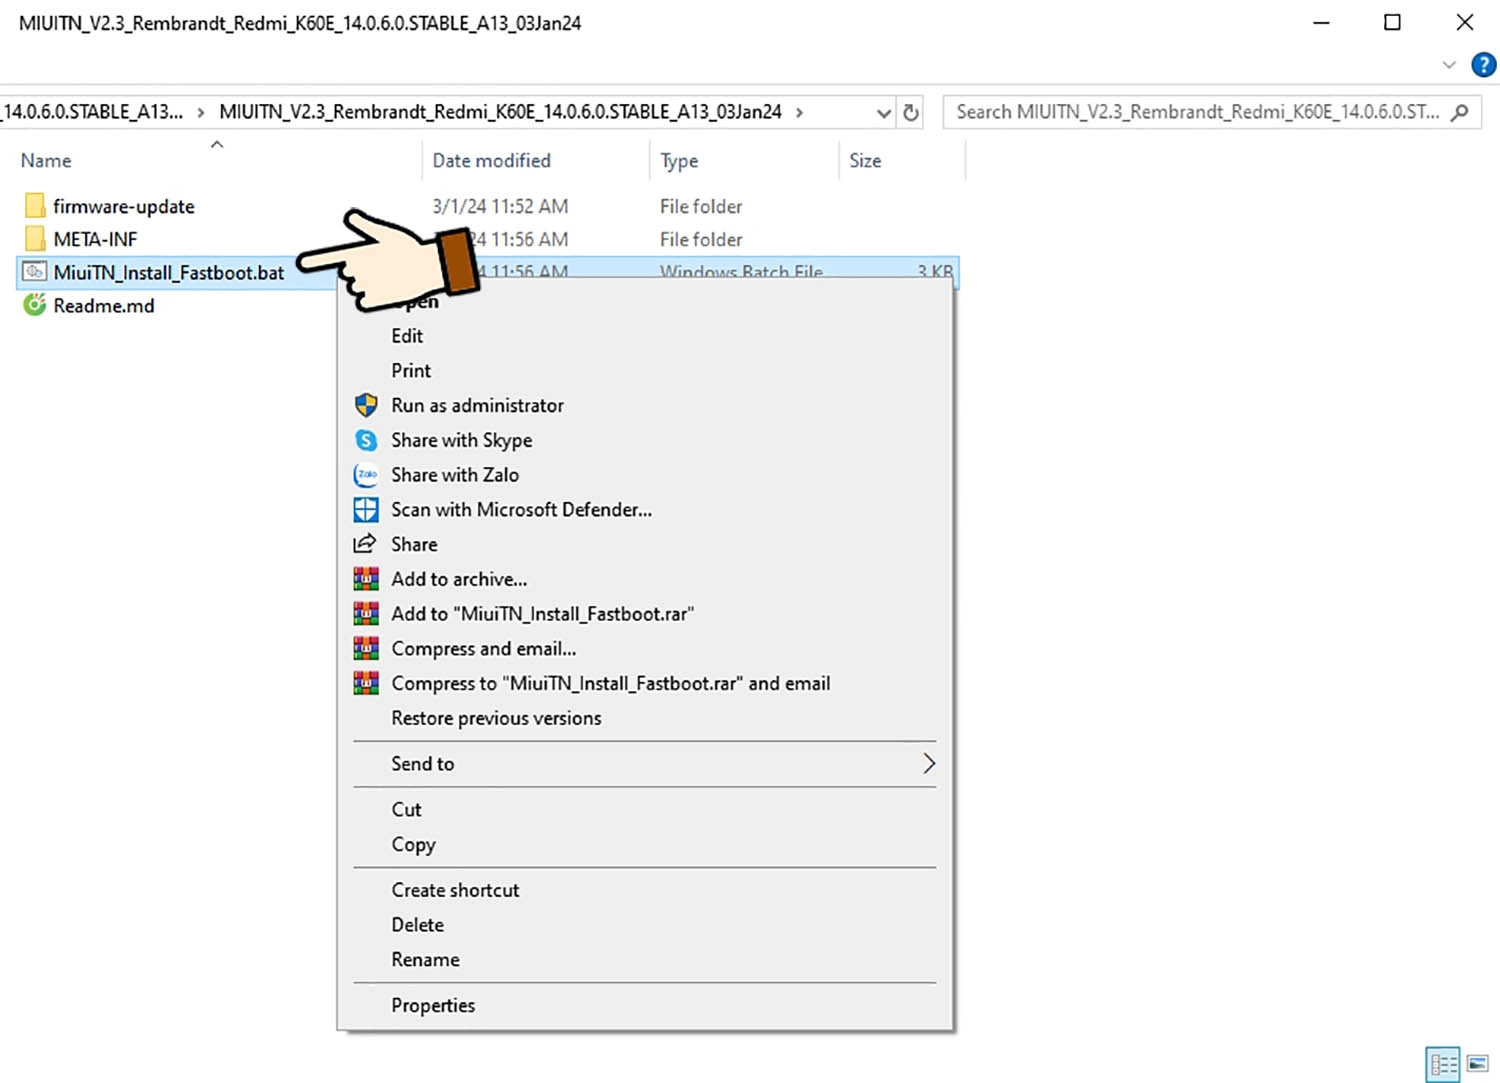
Task: Select Copy from context menu
Action: (413, 845)
